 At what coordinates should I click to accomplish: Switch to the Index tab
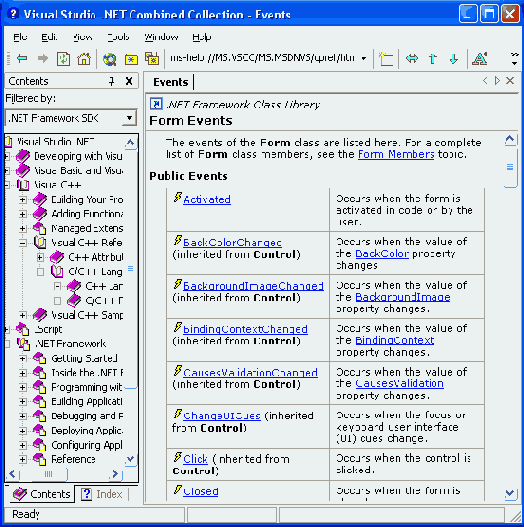click(x=102, y=494)
